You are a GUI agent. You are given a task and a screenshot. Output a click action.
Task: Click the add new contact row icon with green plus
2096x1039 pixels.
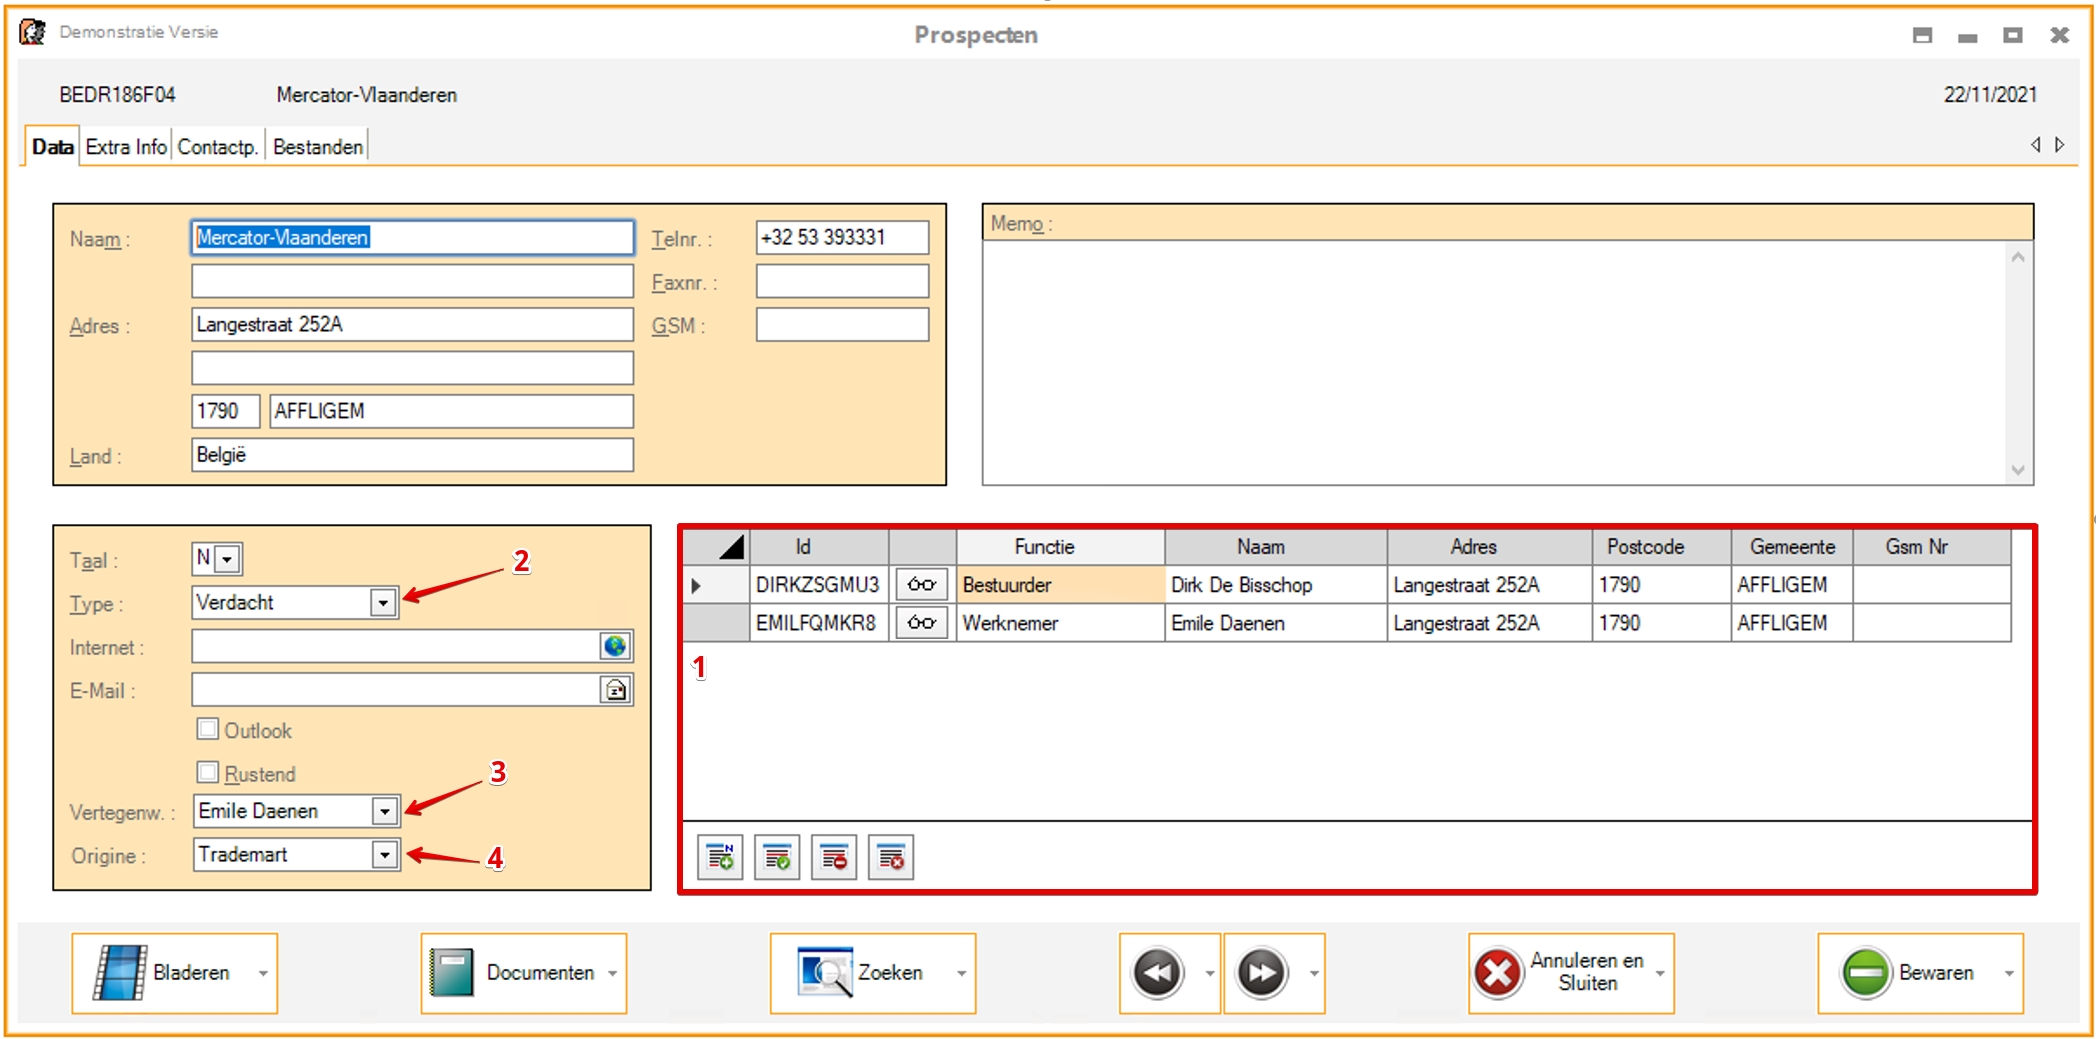719,857
